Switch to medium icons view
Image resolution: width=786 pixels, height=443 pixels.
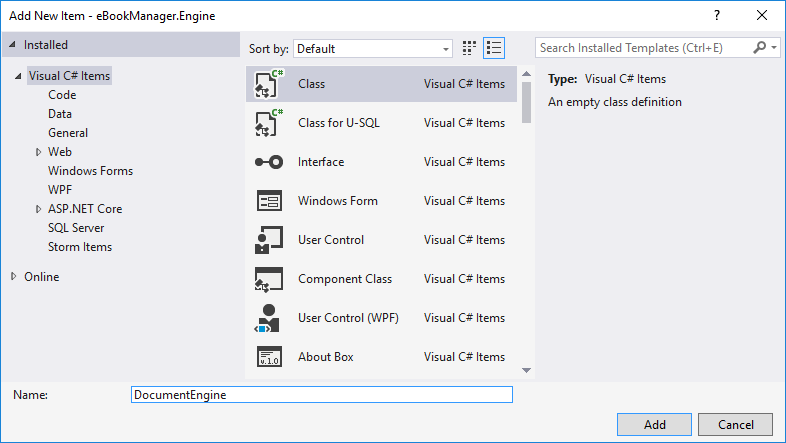point(469,48)
